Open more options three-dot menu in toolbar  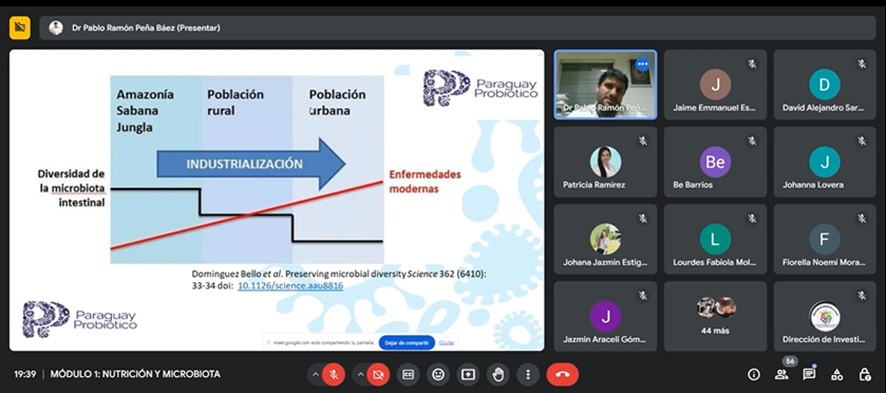click(528, 374)
